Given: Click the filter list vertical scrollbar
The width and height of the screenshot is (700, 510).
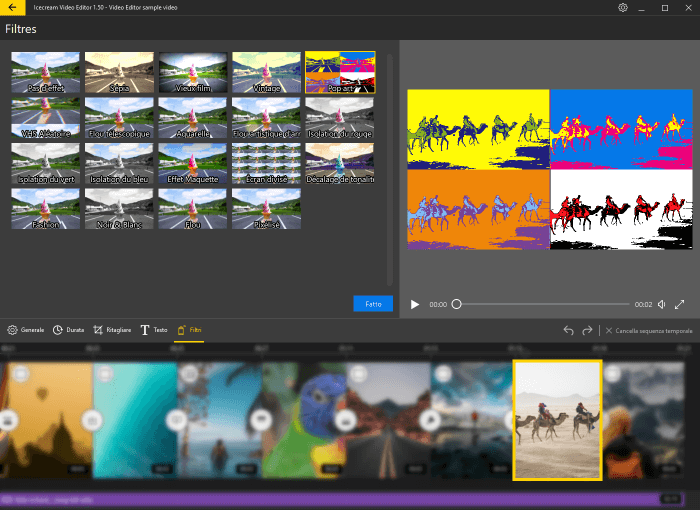Looking at the screenshot, I should click(390, 170).
